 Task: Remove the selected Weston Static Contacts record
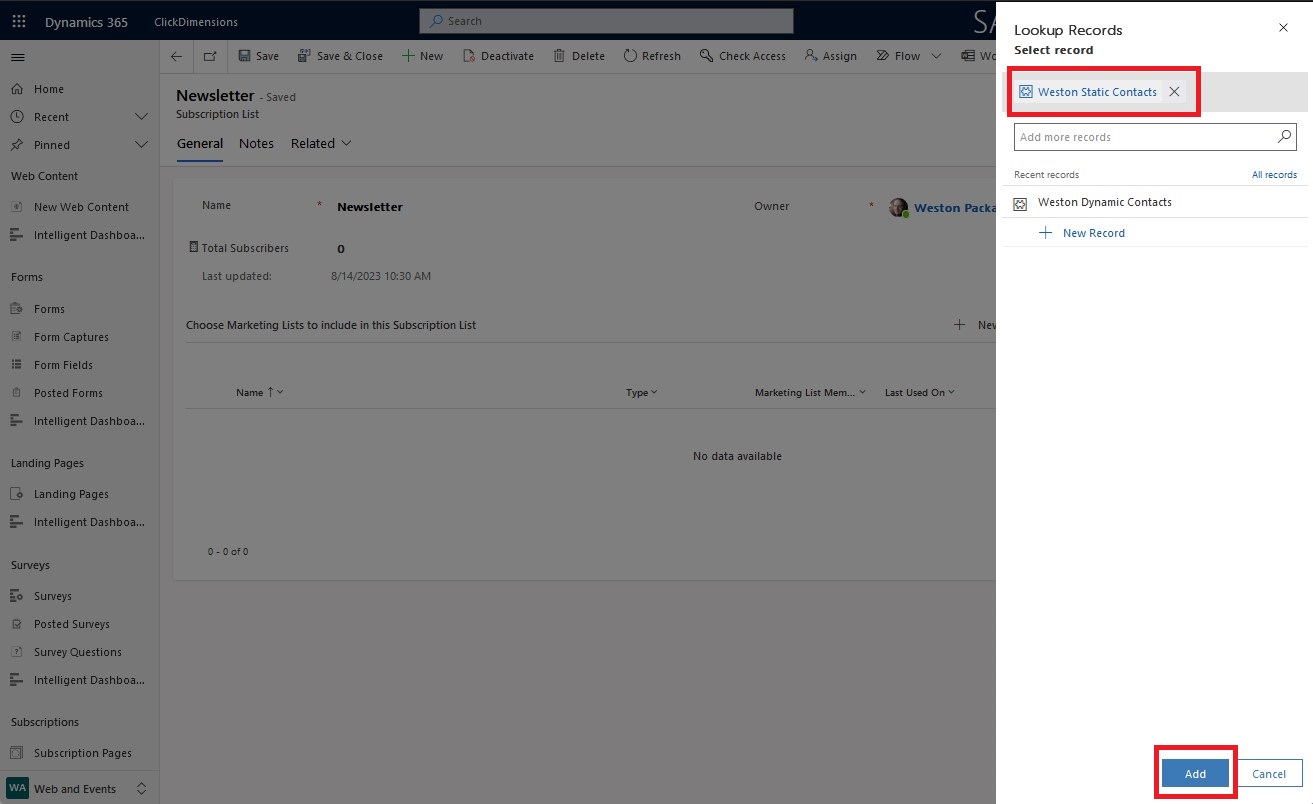coord(1174,92)
